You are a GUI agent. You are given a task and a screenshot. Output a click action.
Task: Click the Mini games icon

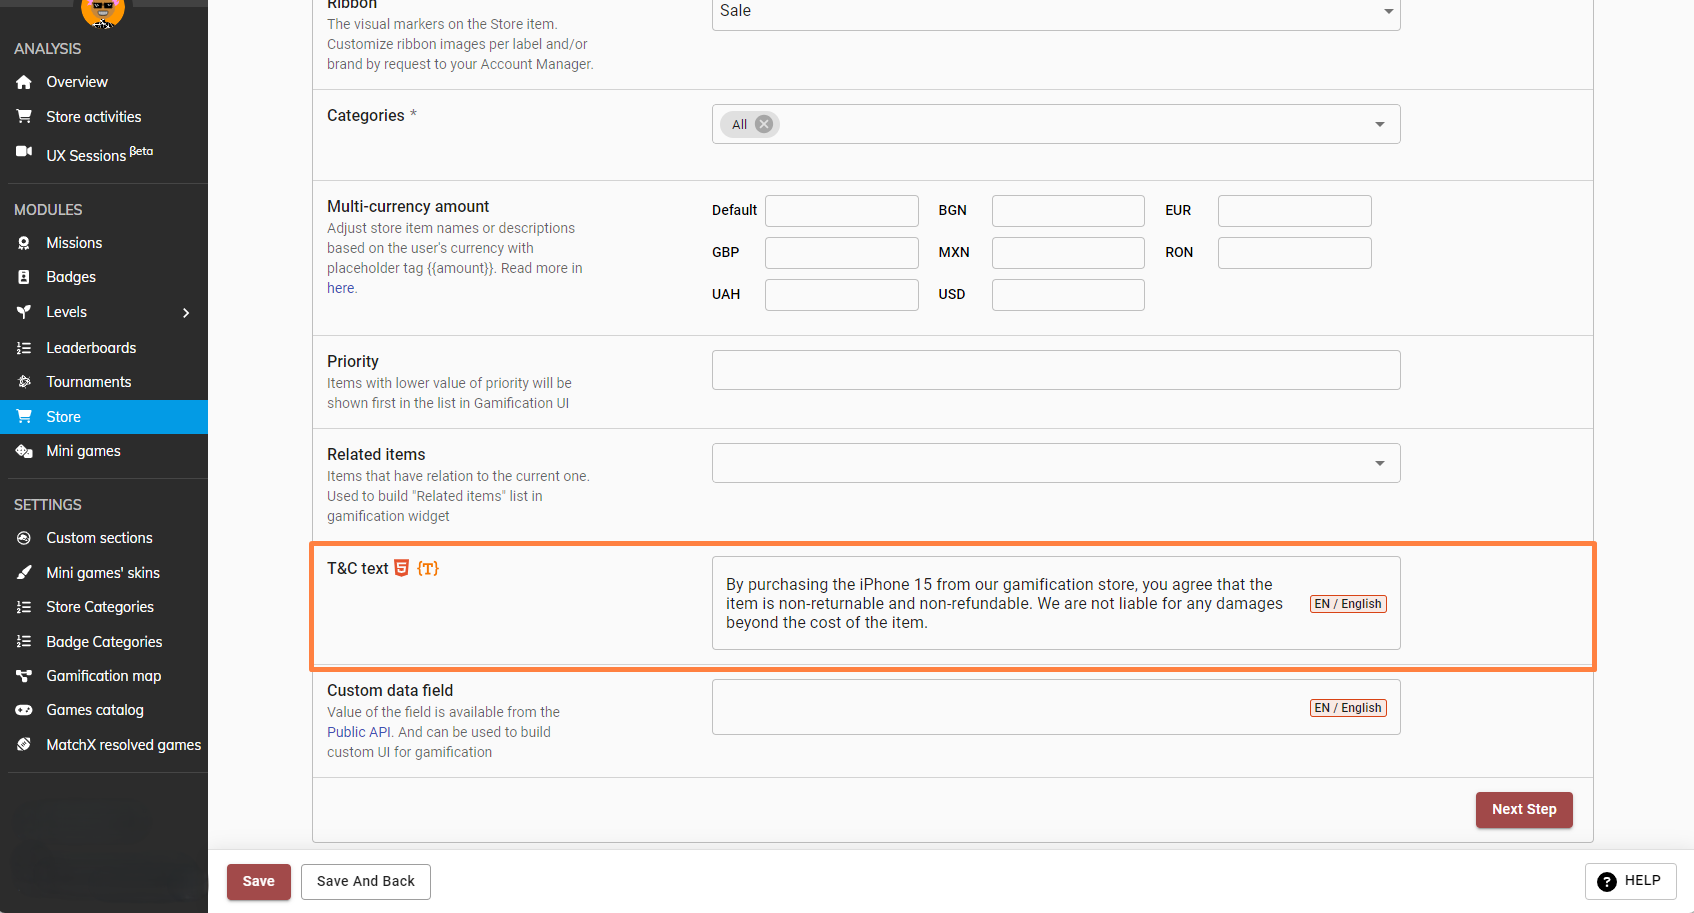(24, 451)
